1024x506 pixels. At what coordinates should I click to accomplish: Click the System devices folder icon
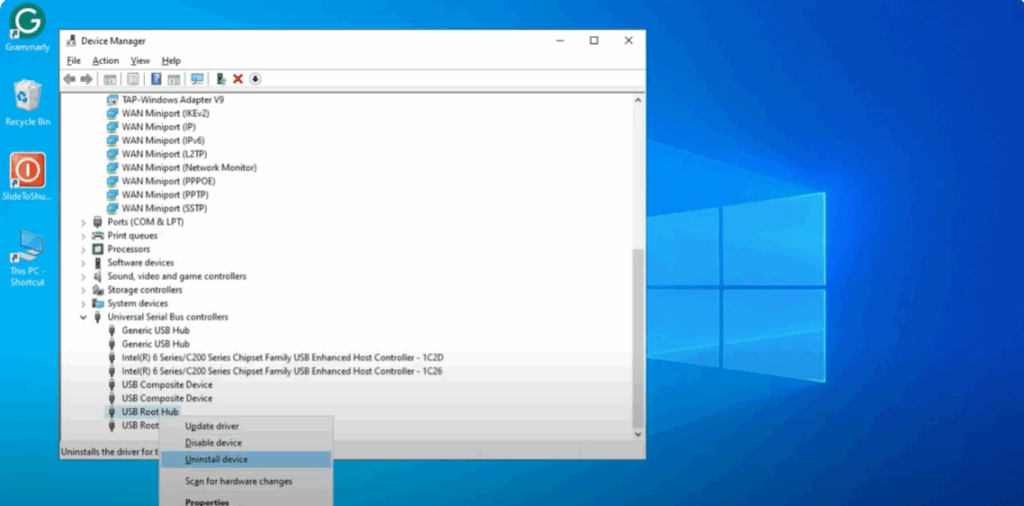pos(98,304)
